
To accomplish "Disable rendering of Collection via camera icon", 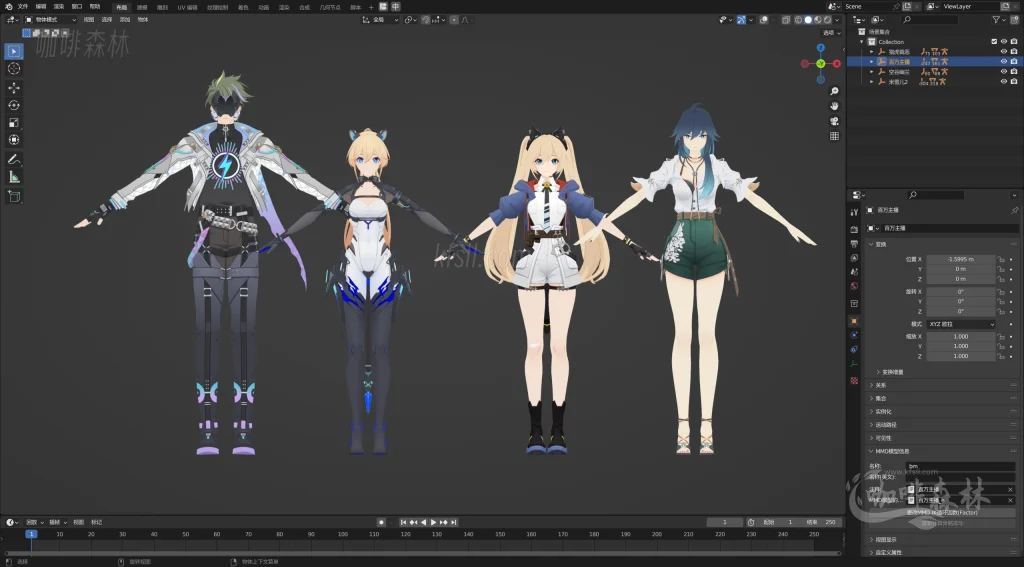I will tap(1014, 42).
